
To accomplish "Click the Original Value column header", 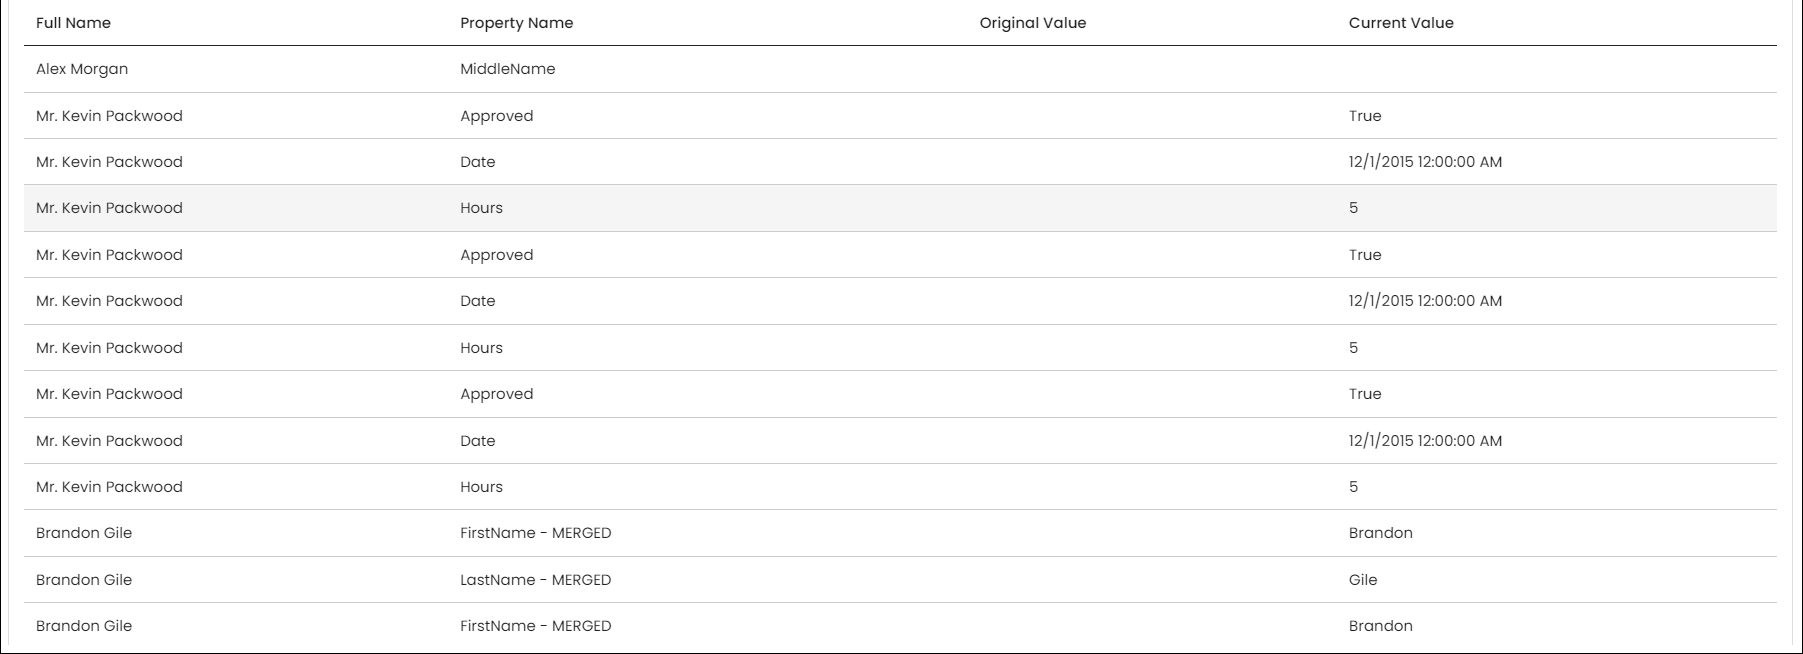I will (x=1032, y=23).
